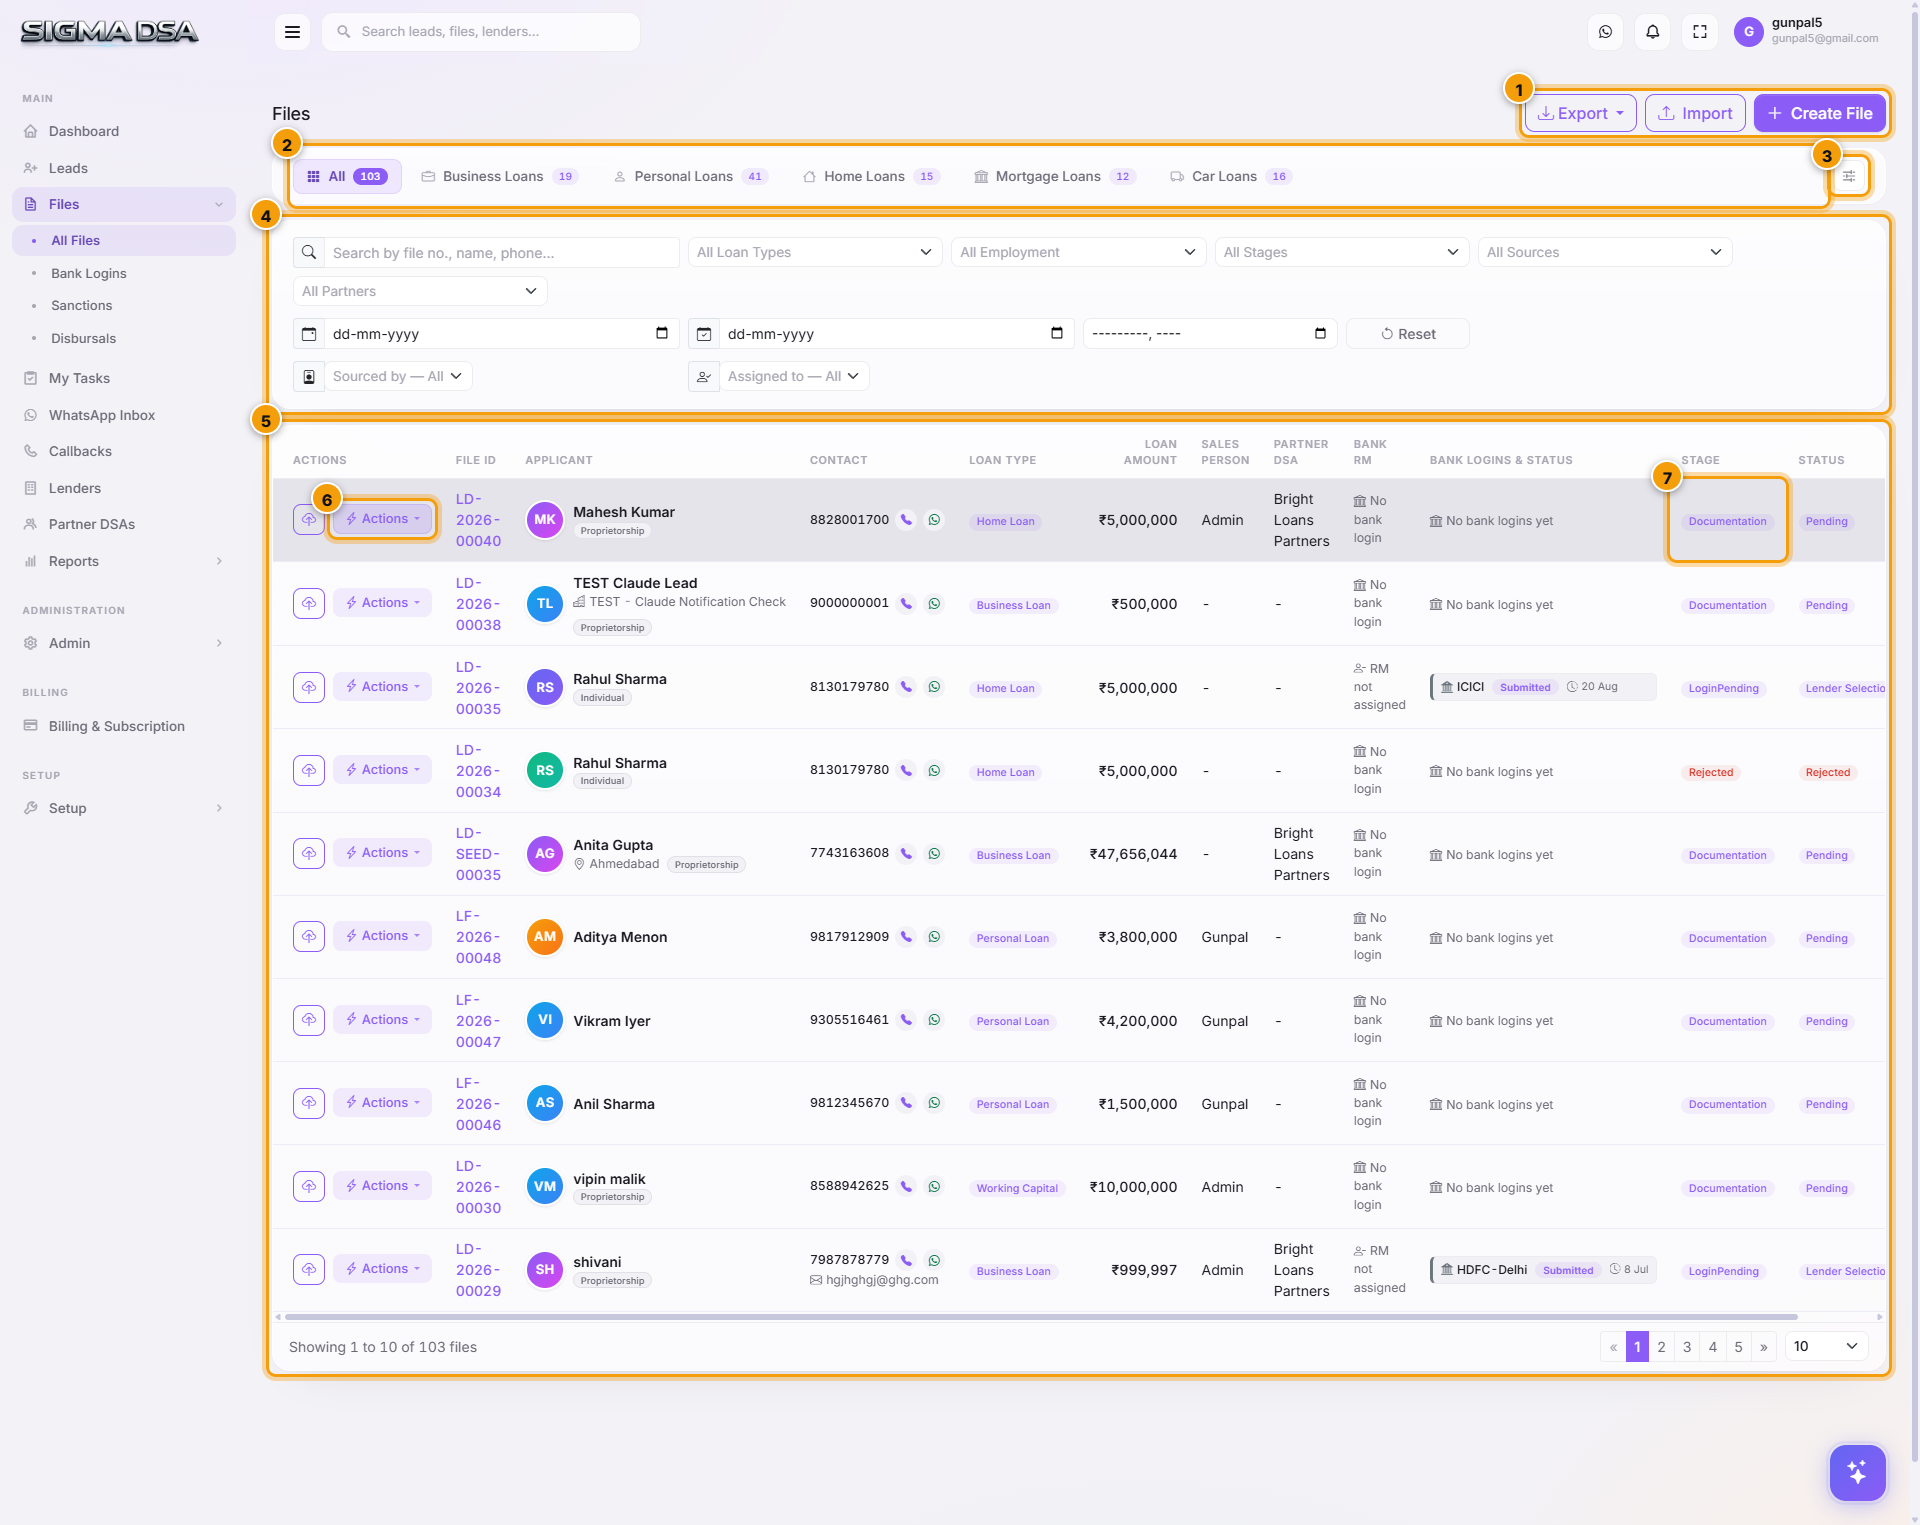
Task: Change page size dropdown showing 10
Action: [x=1826, y=1346]
